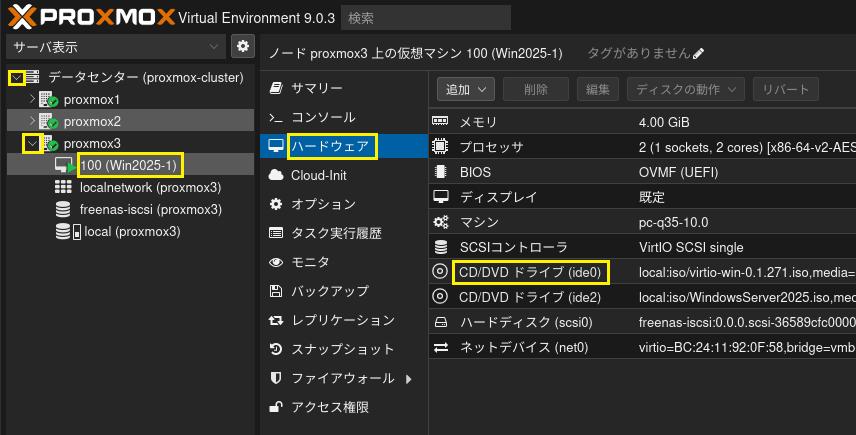Open the アクセス権限 tab
This screenshot has height=435, width=856.
[344, 407]
